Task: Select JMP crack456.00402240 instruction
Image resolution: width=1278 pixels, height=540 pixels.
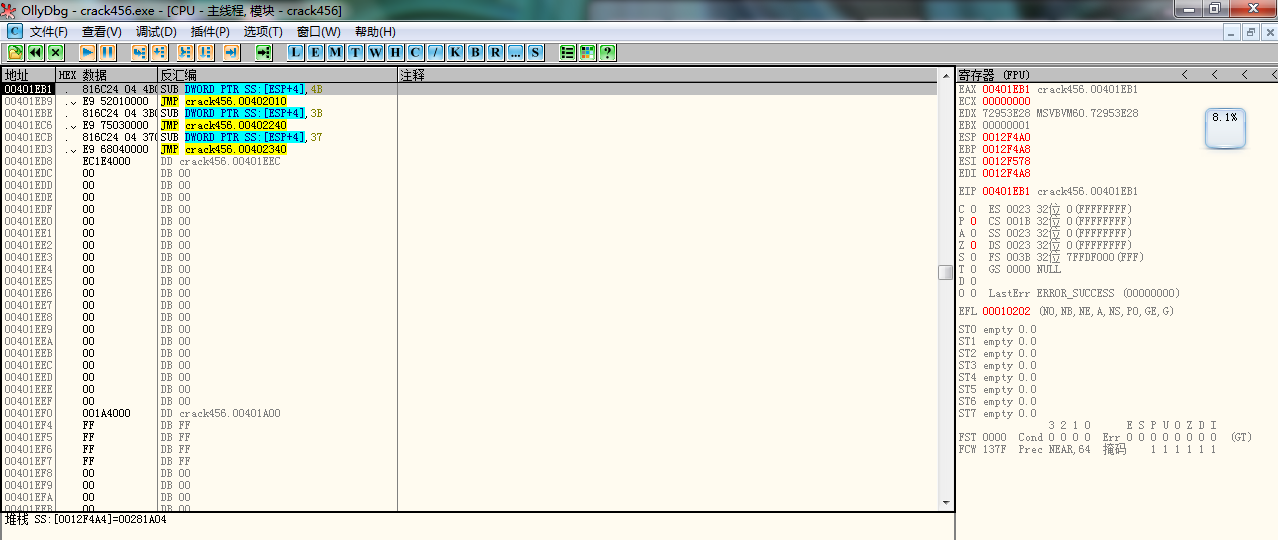Action: pos(224,125)
